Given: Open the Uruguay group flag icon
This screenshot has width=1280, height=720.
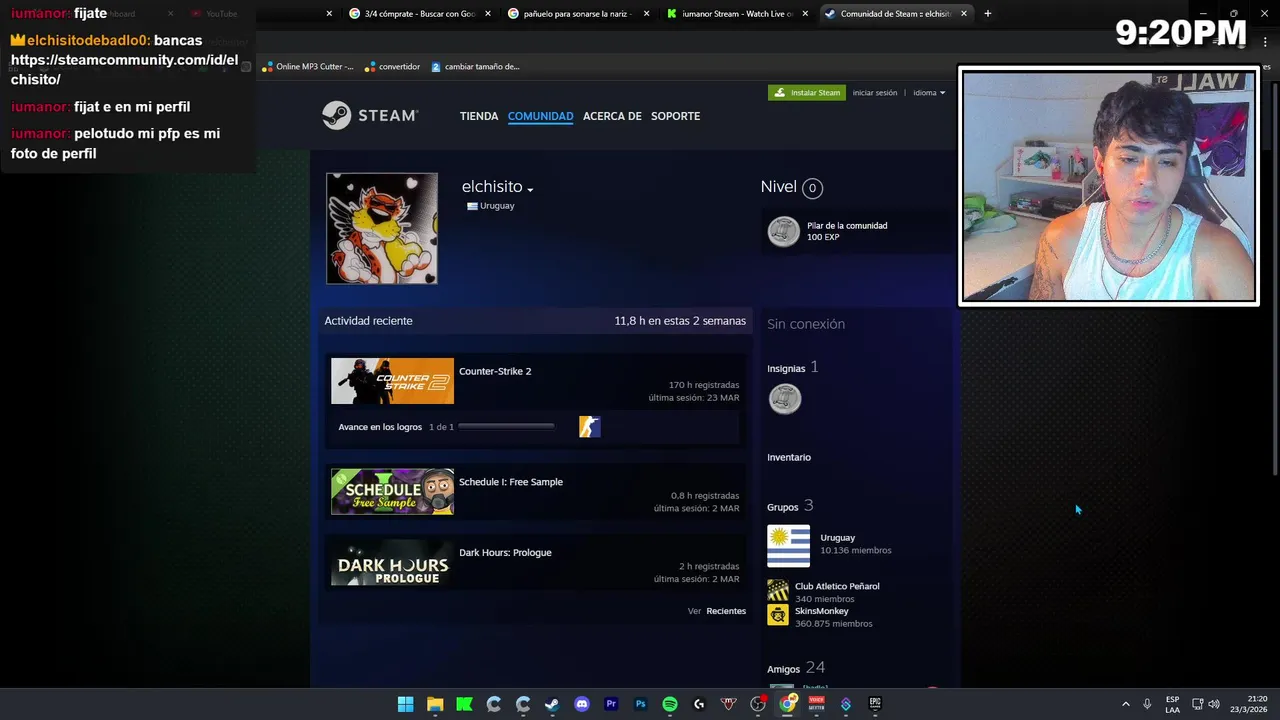Looking at the screenshot, I should point(788,546).
